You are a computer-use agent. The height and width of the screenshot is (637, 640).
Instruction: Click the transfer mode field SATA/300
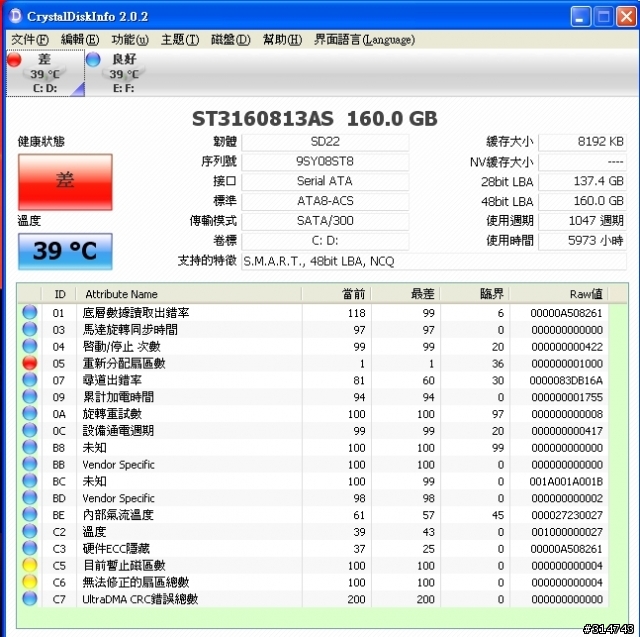pyautogui.click(x=325, y=221)
